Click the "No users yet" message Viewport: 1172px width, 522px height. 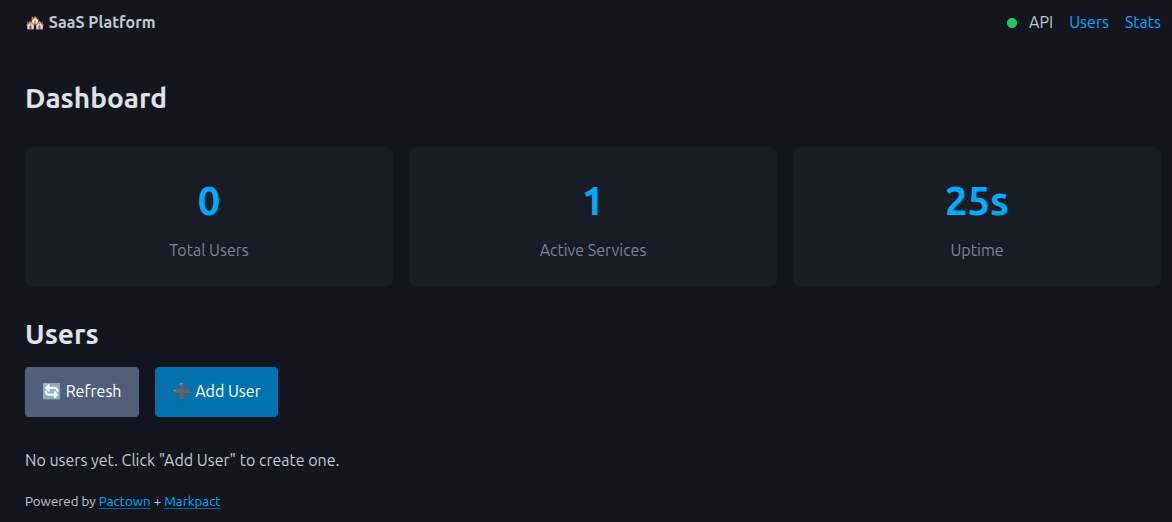coord(182,461)
